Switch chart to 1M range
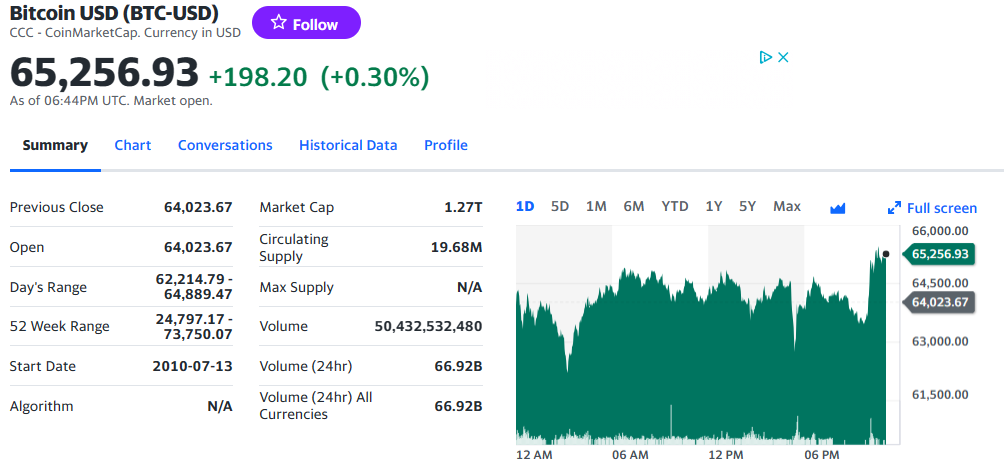This screenshot has height=467, width=1004. (x=596, y=206)
